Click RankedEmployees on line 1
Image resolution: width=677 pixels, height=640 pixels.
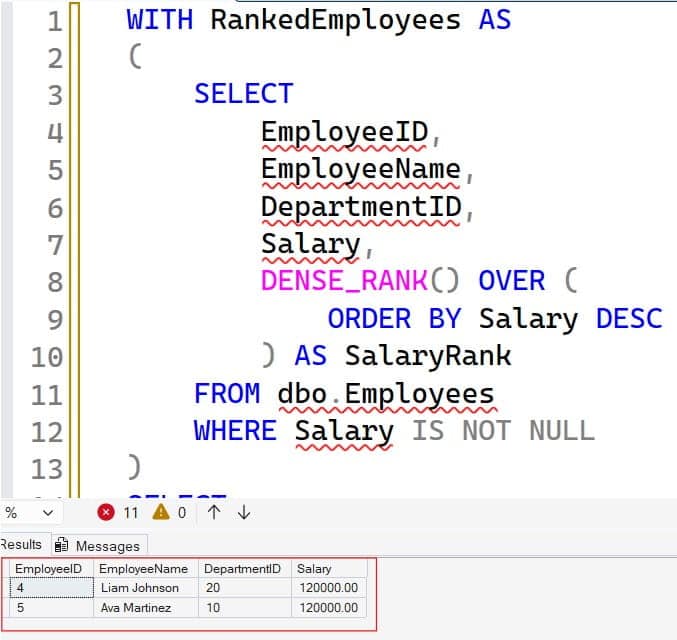(x=335, y=21)
